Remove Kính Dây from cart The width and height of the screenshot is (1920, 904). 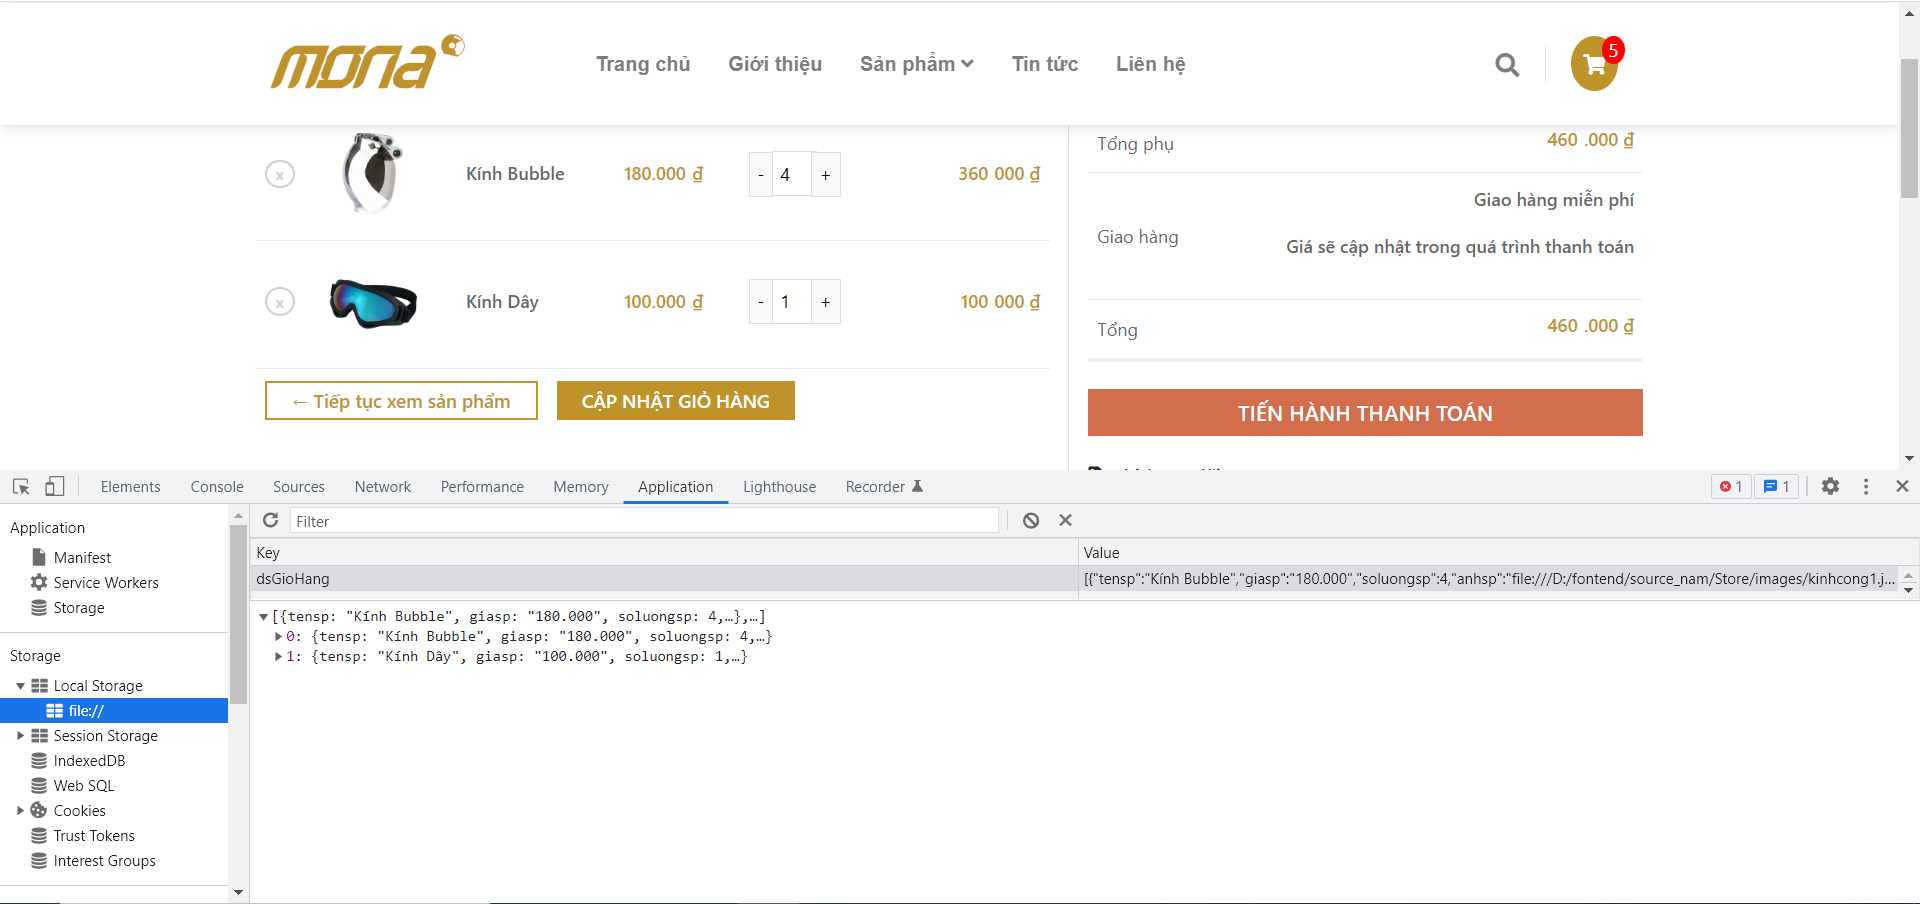(280, 302)
